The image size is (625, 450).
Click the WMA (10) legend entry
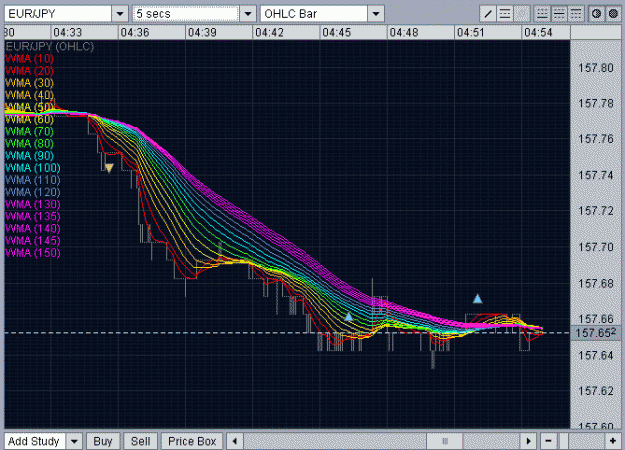click(29, 59)
